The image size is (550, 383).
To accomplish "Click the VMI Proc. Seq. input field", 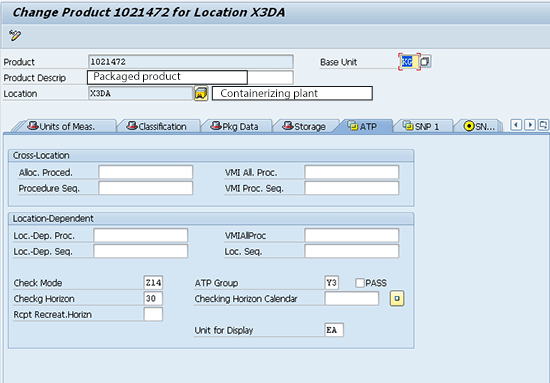I will point(352,188).
